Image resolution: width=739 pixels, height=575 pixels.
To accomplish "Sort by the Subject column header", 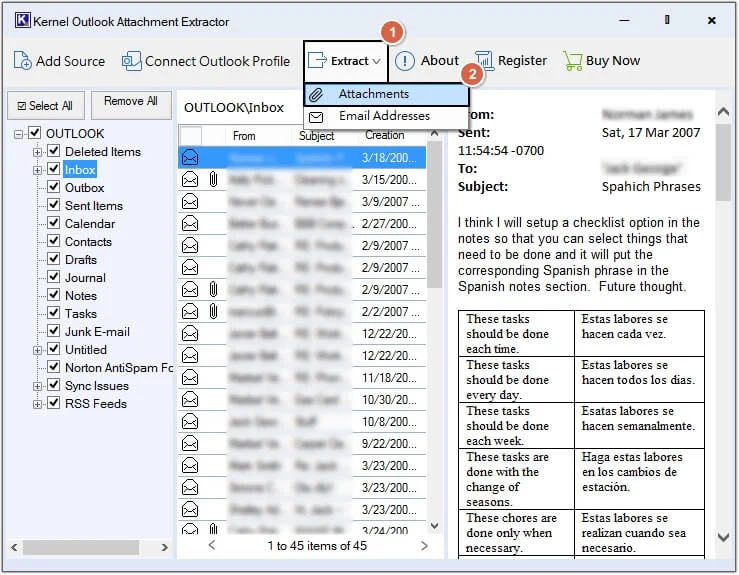I will tap(317, 136).
